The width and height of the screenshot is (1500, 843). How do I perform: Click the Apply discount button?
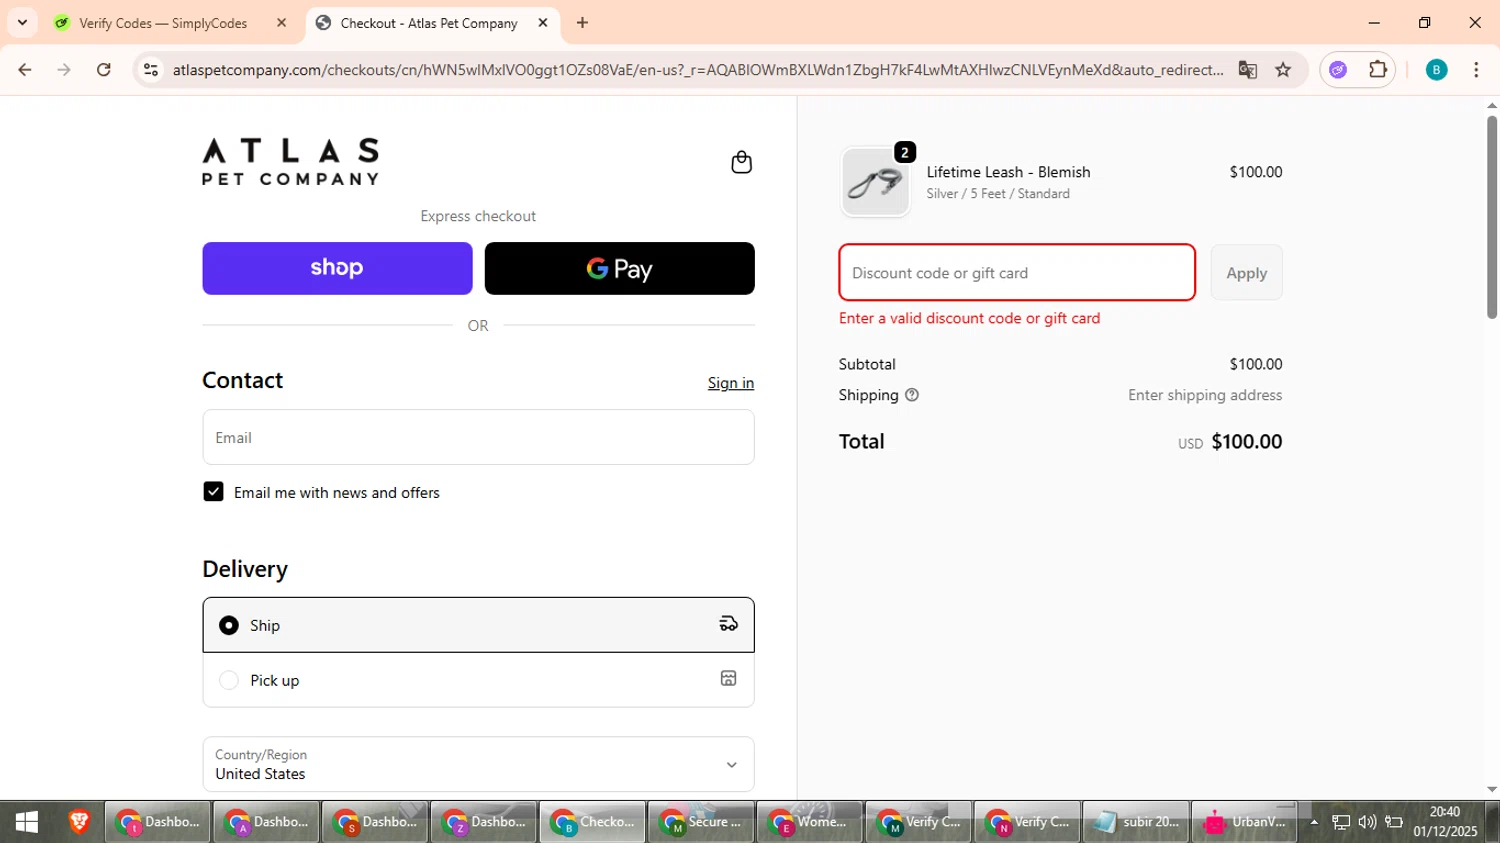[x=1246, y=272]
